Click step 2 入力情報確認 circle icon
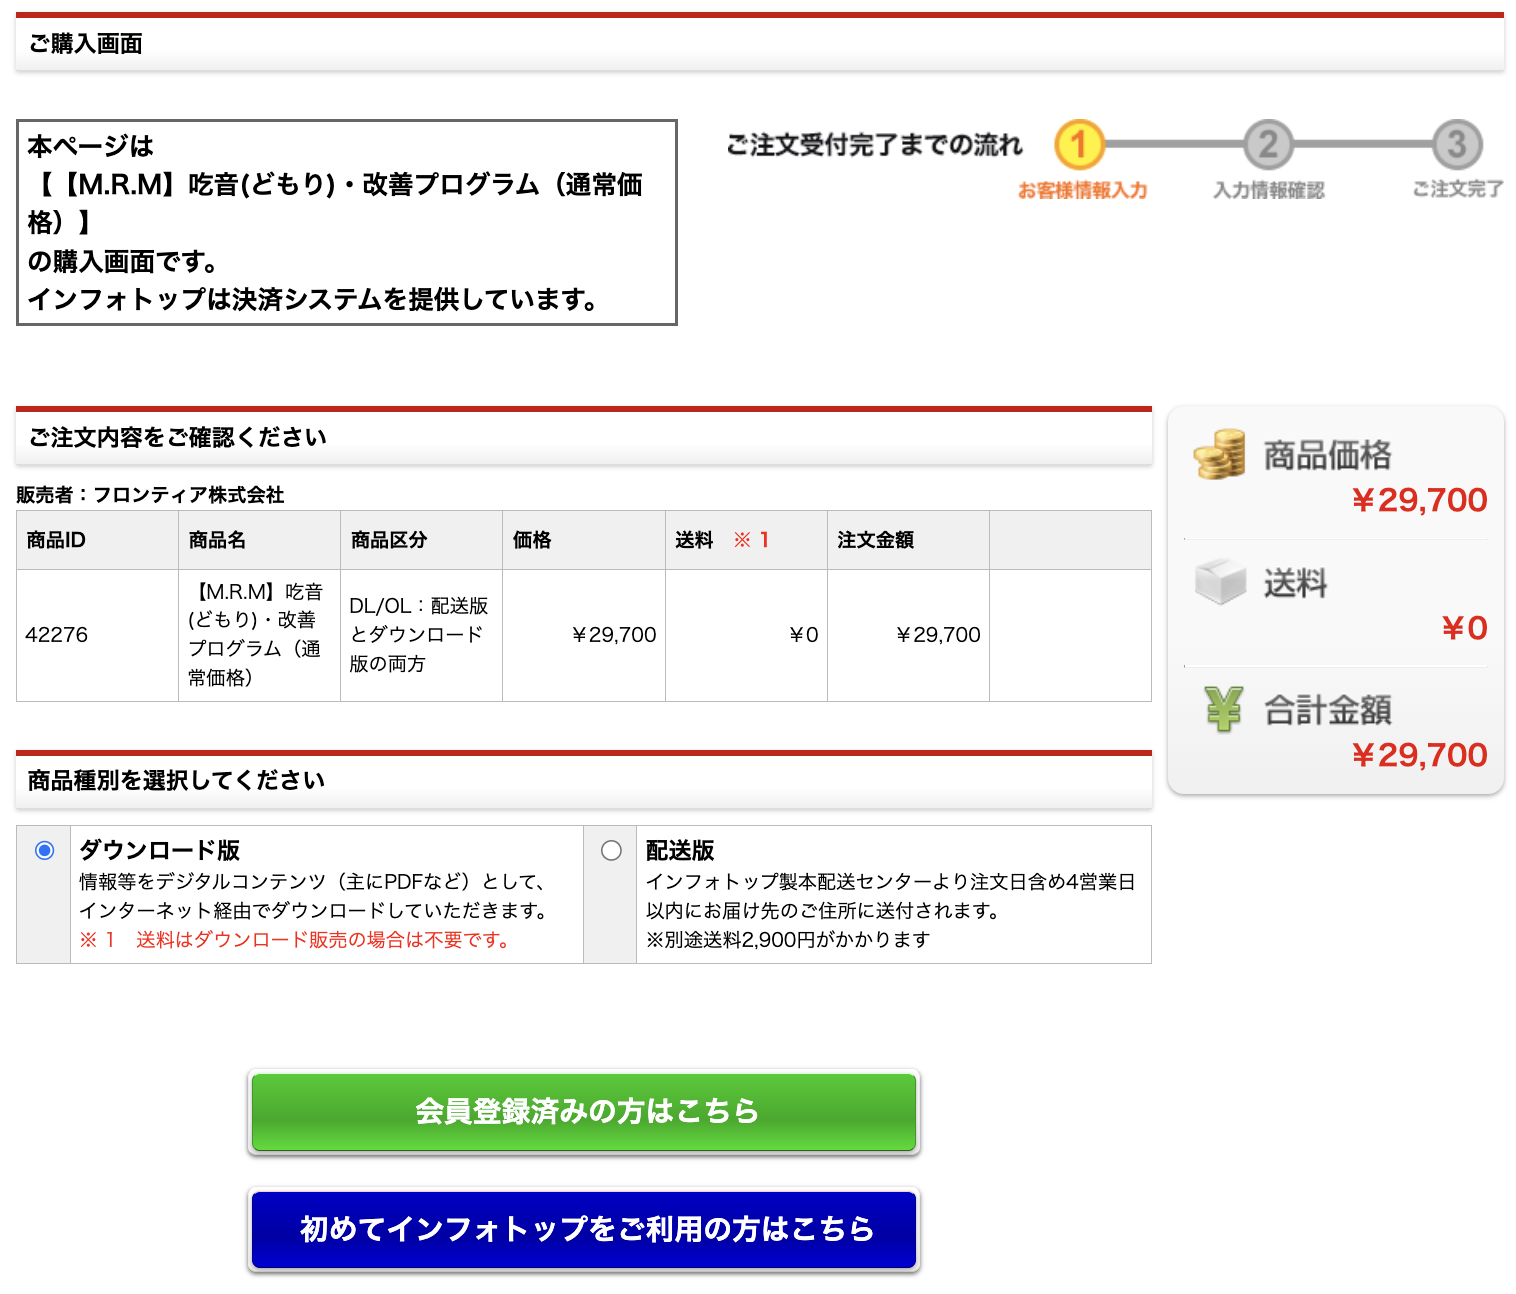This screenshot has width=1516, height=1294. (x=1268, y=145)
